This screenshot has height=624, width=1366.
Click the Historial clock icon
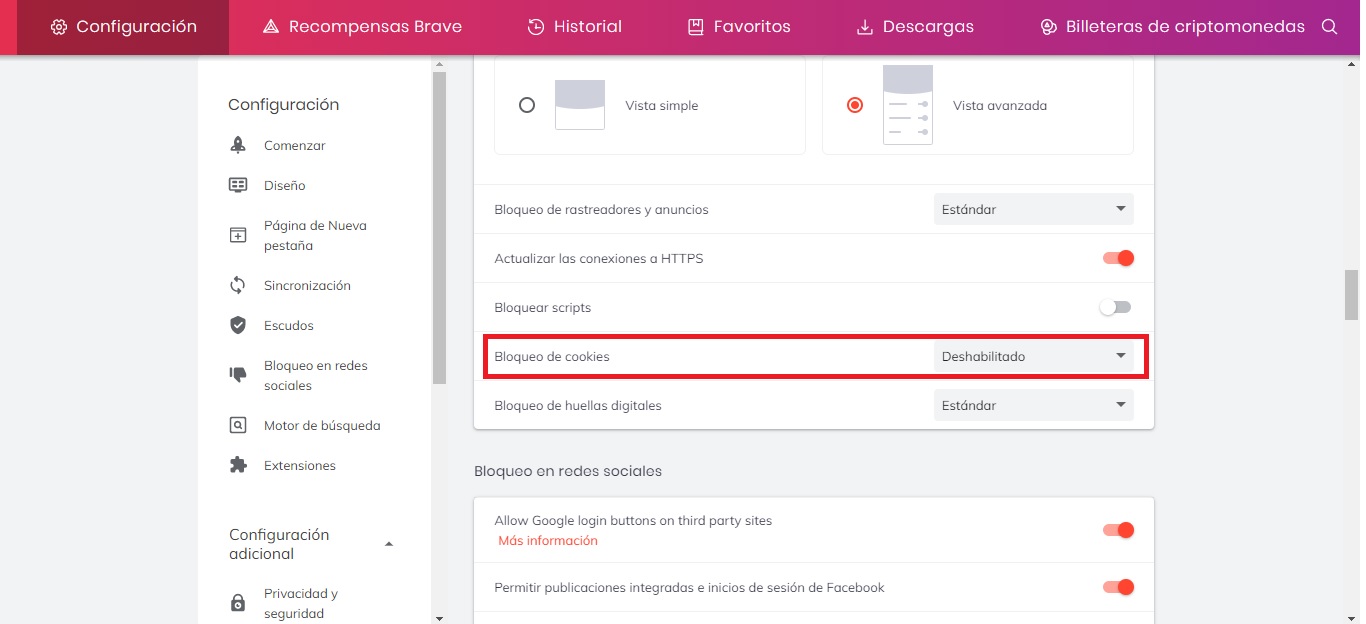(x=536, y=27)
